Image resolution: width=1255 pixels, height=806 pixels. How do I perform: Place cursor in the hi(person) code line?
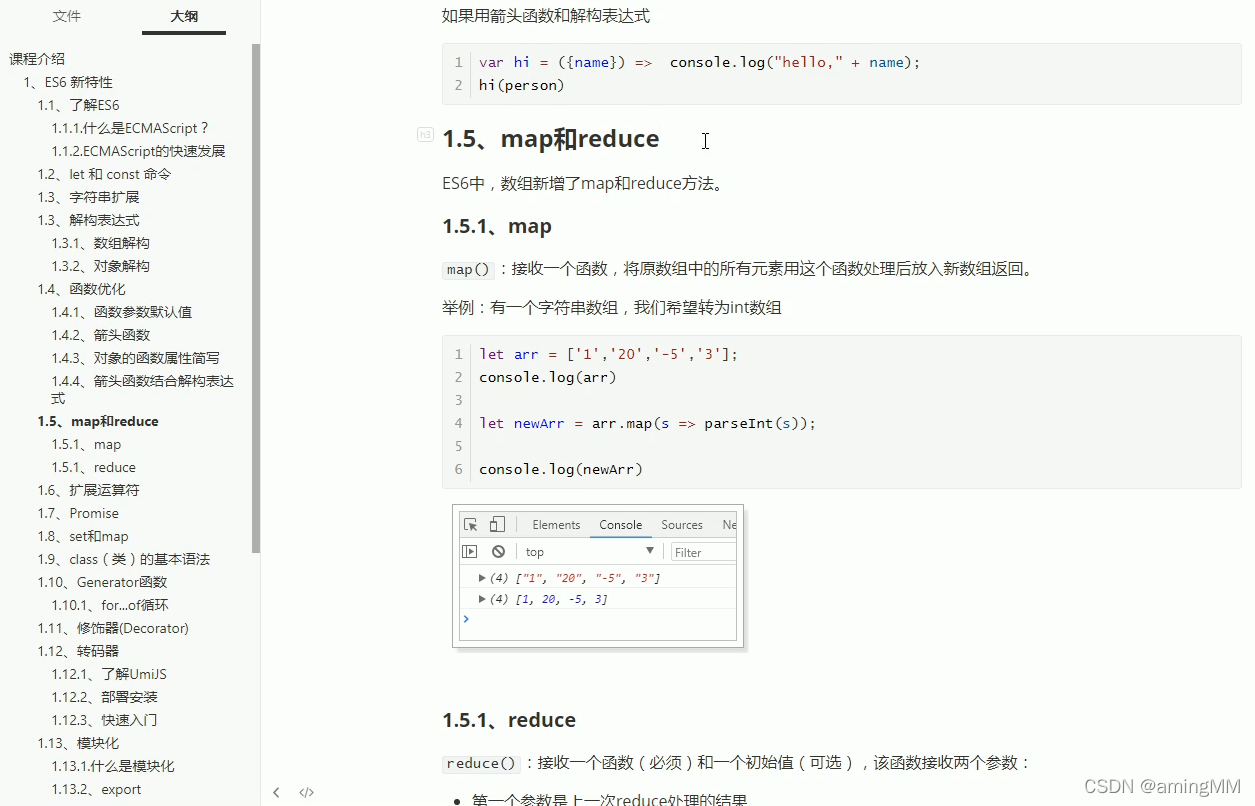522,85
